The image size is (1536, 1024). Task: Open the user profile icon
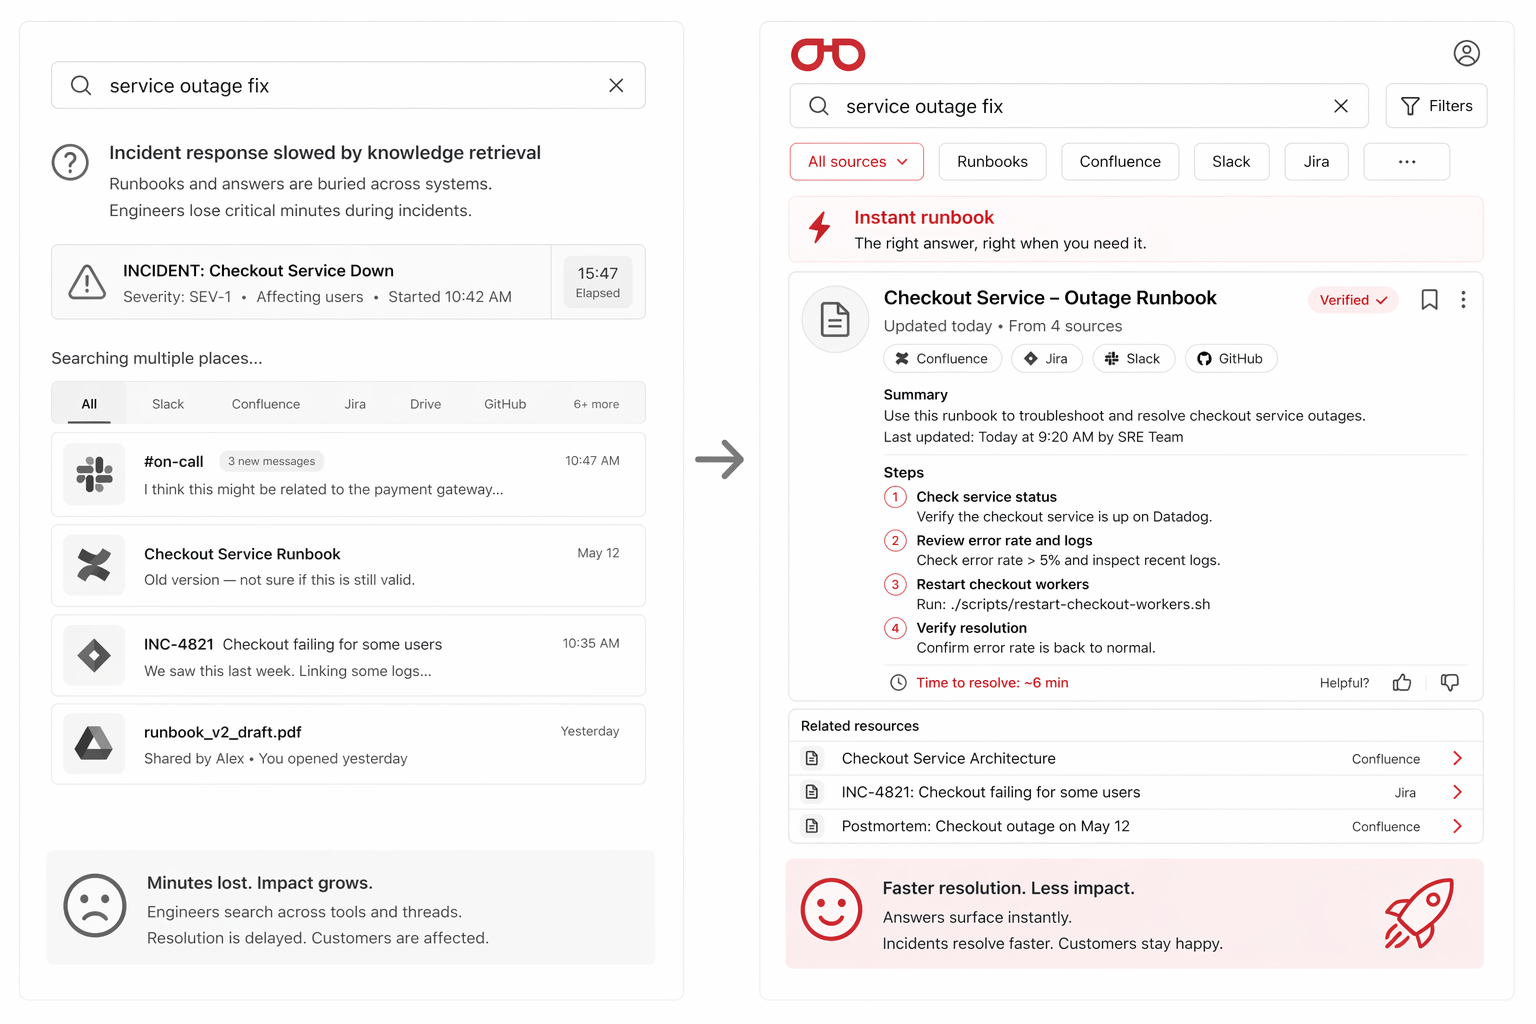[x=1467, y=53]
